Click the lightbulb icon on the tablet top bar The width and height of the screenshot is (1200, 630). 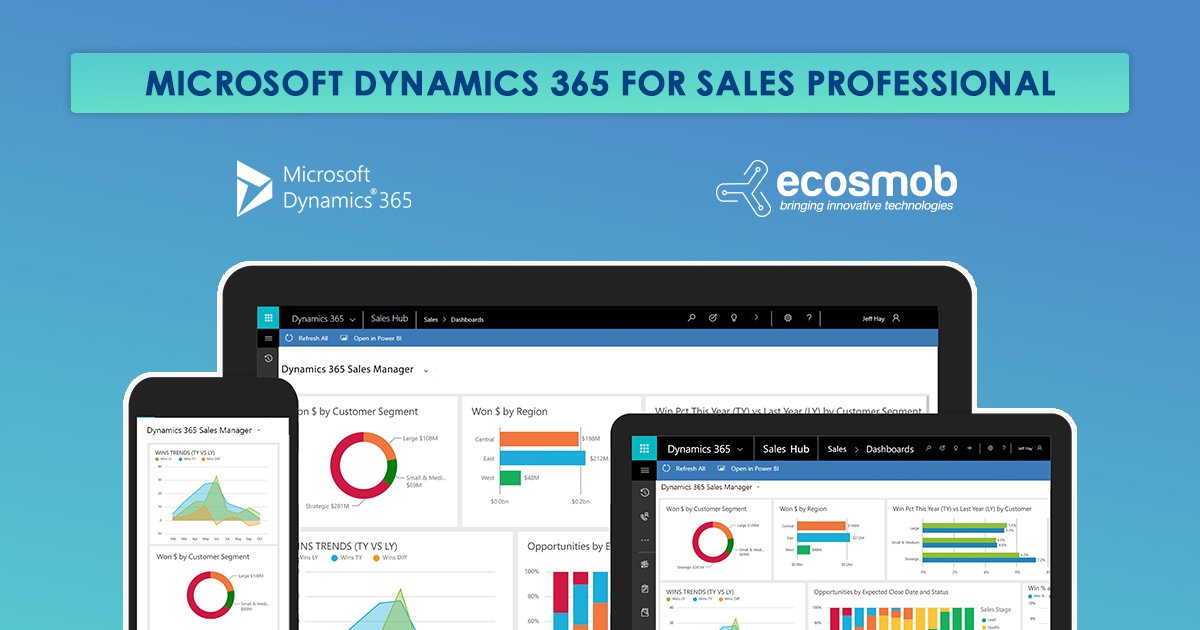click(956, 449)
